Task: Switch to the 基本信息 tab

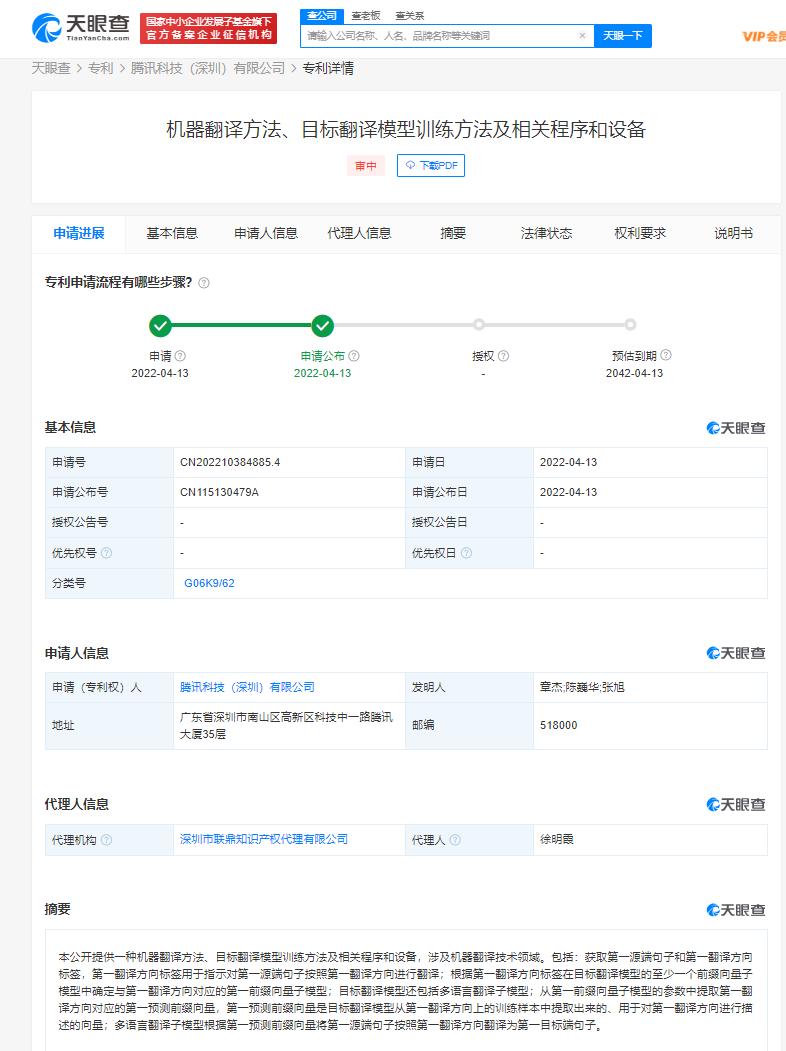Action: coord(172,233)
